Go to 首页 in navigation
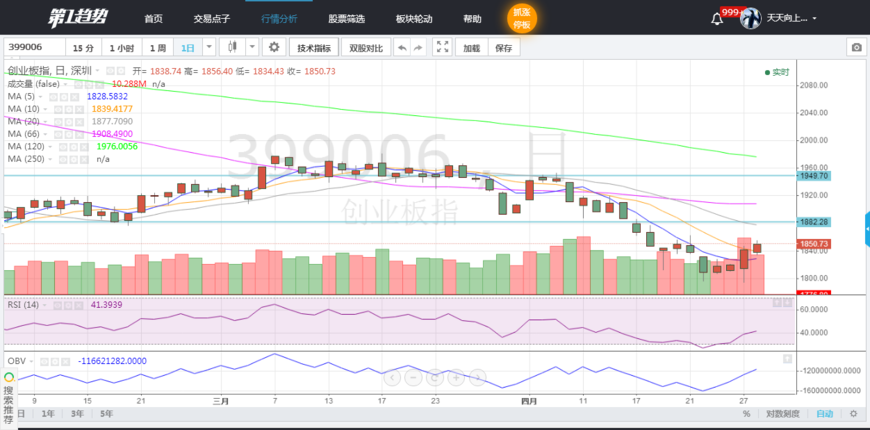This screenshot has height=430, width=870. pos(153,19)
